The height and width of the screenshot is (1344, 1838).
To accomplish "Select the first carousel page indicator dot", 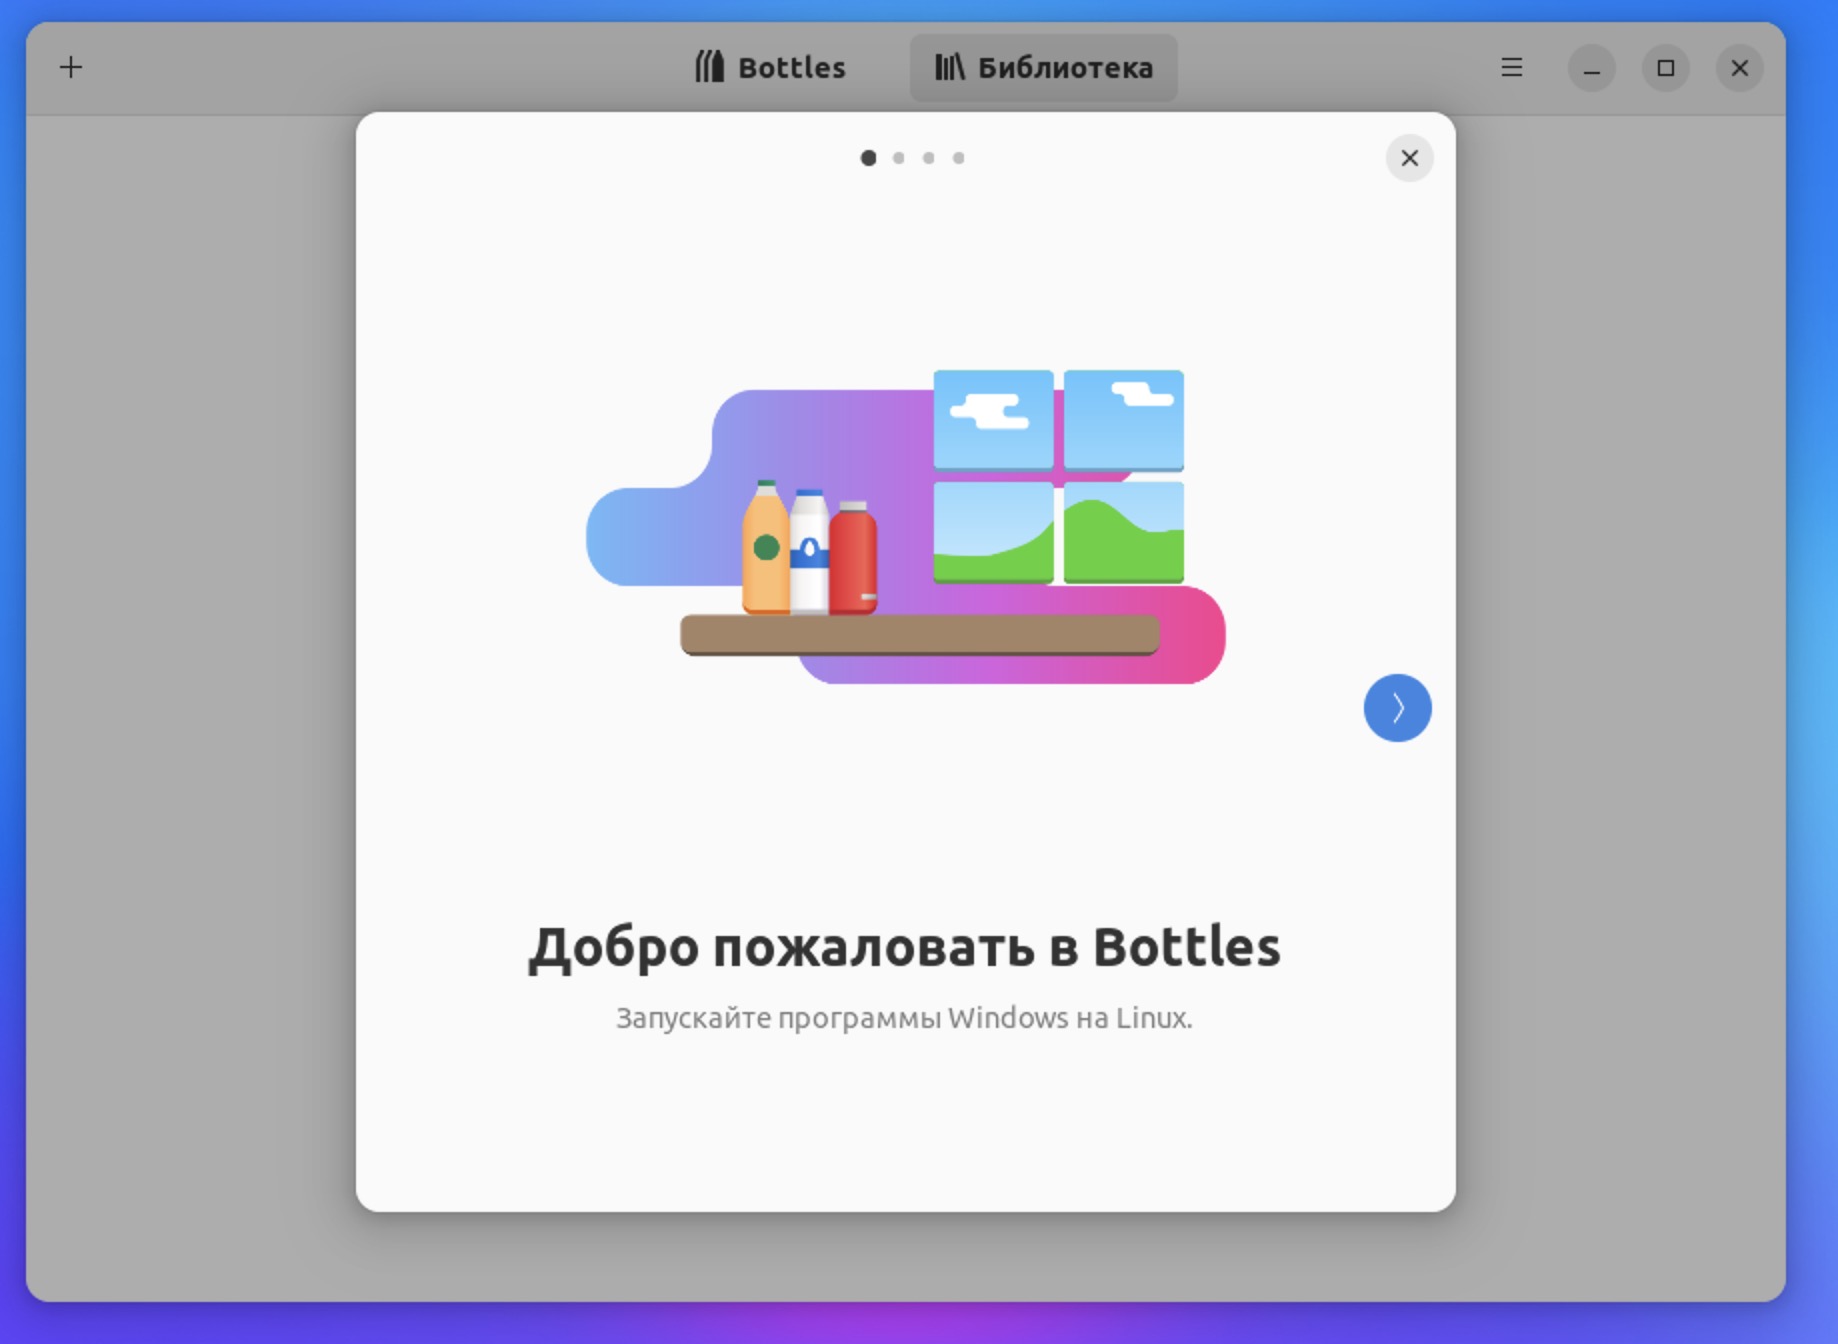I will point(868,158).
